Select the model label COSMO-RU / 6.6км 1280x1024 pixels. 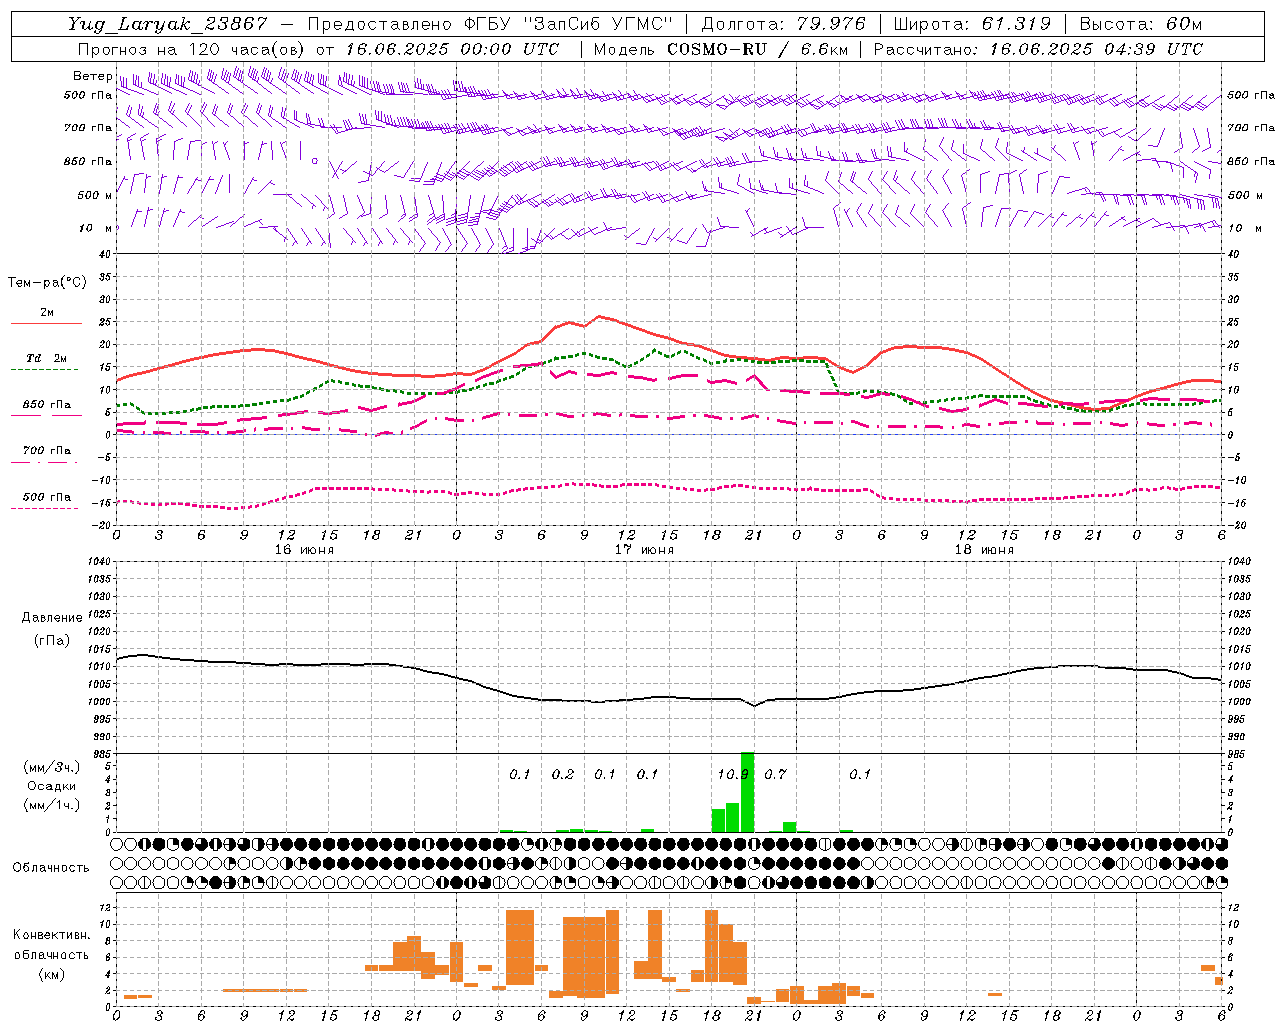point(756,49)
